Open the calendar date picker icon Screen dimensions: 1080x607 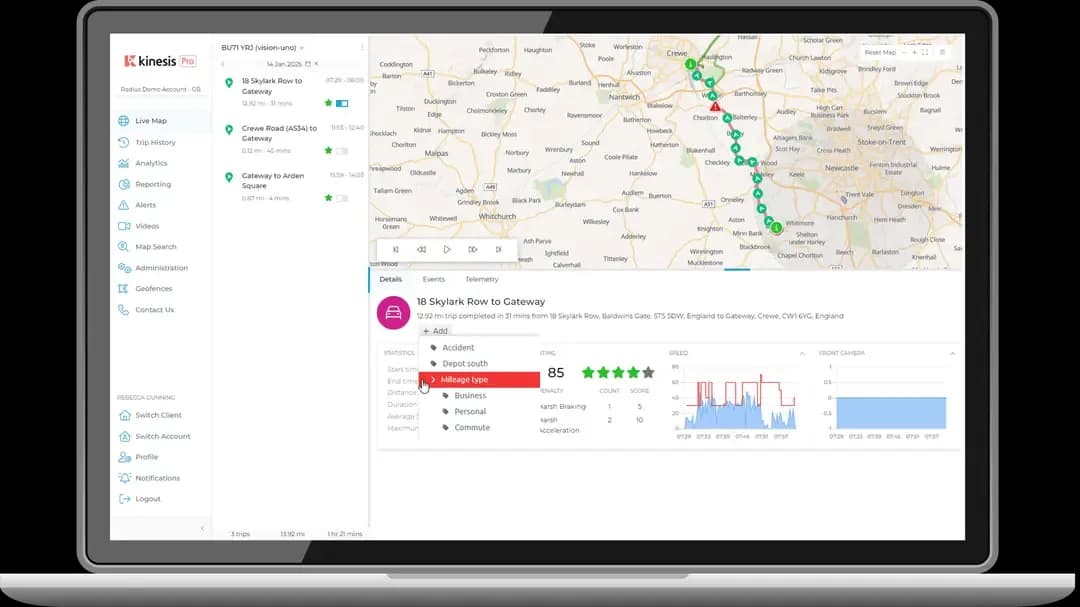[308, 63]
